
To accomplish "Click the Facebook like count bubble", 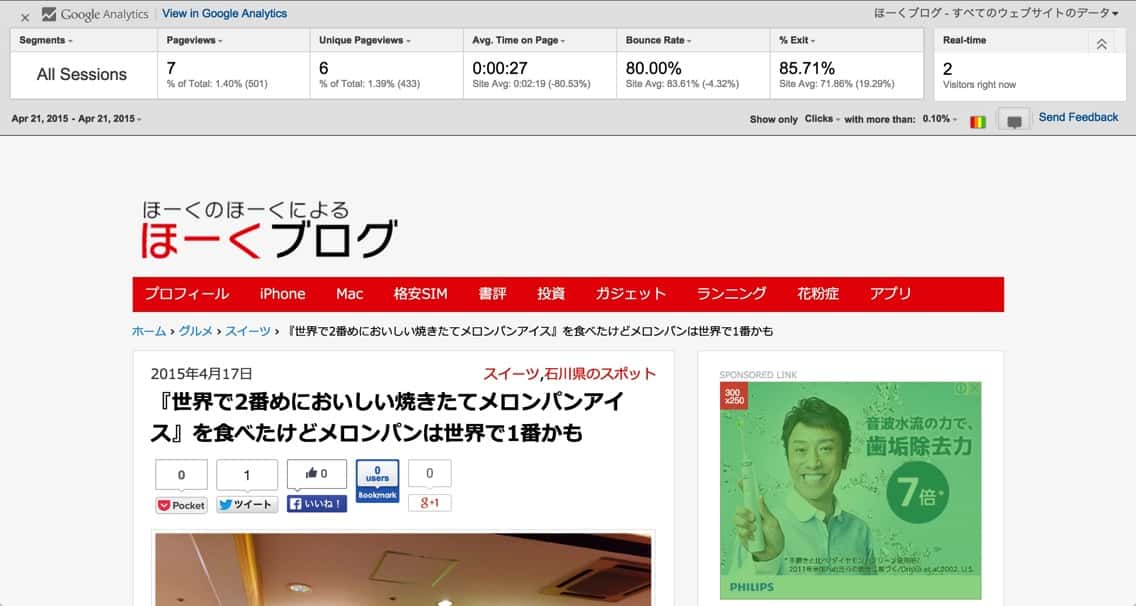I will 317,473.
